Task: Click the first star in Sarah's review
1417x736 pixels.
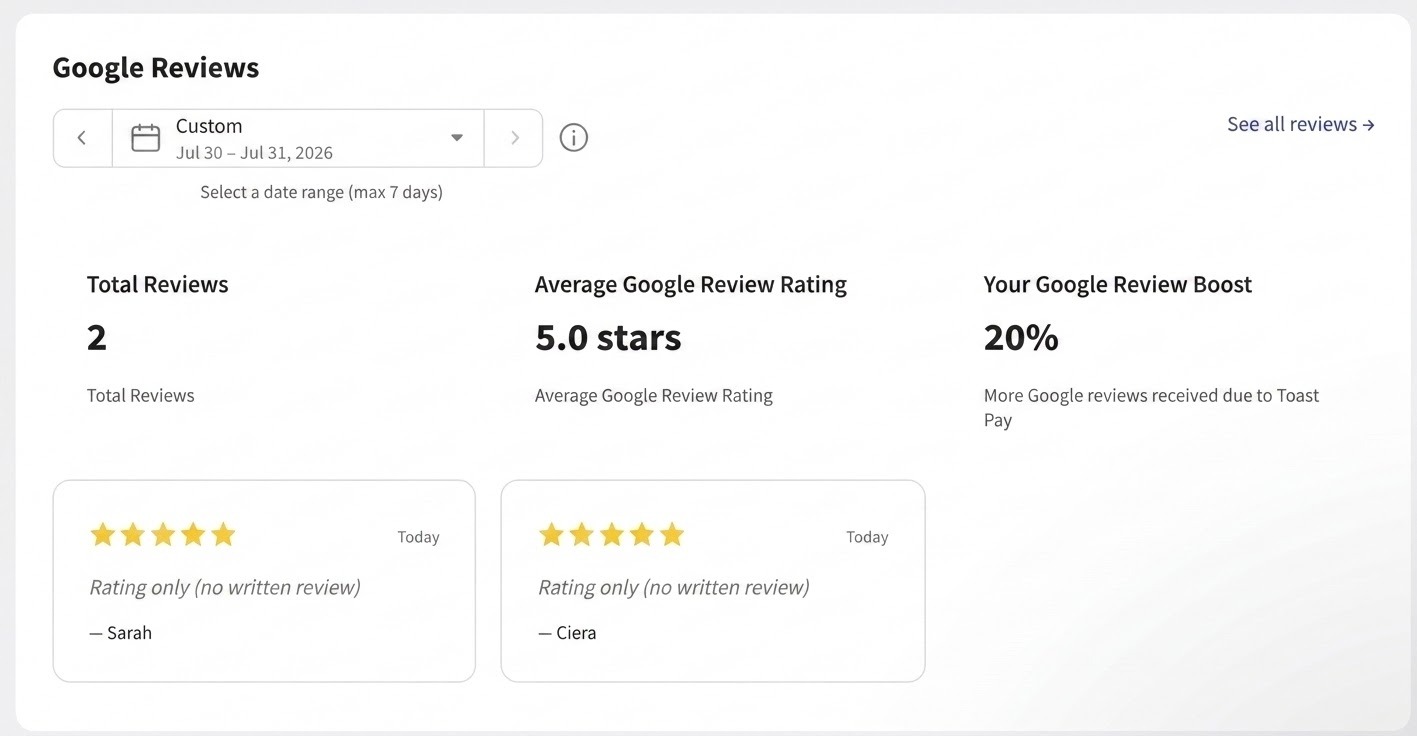Action: tap(103, 535)
